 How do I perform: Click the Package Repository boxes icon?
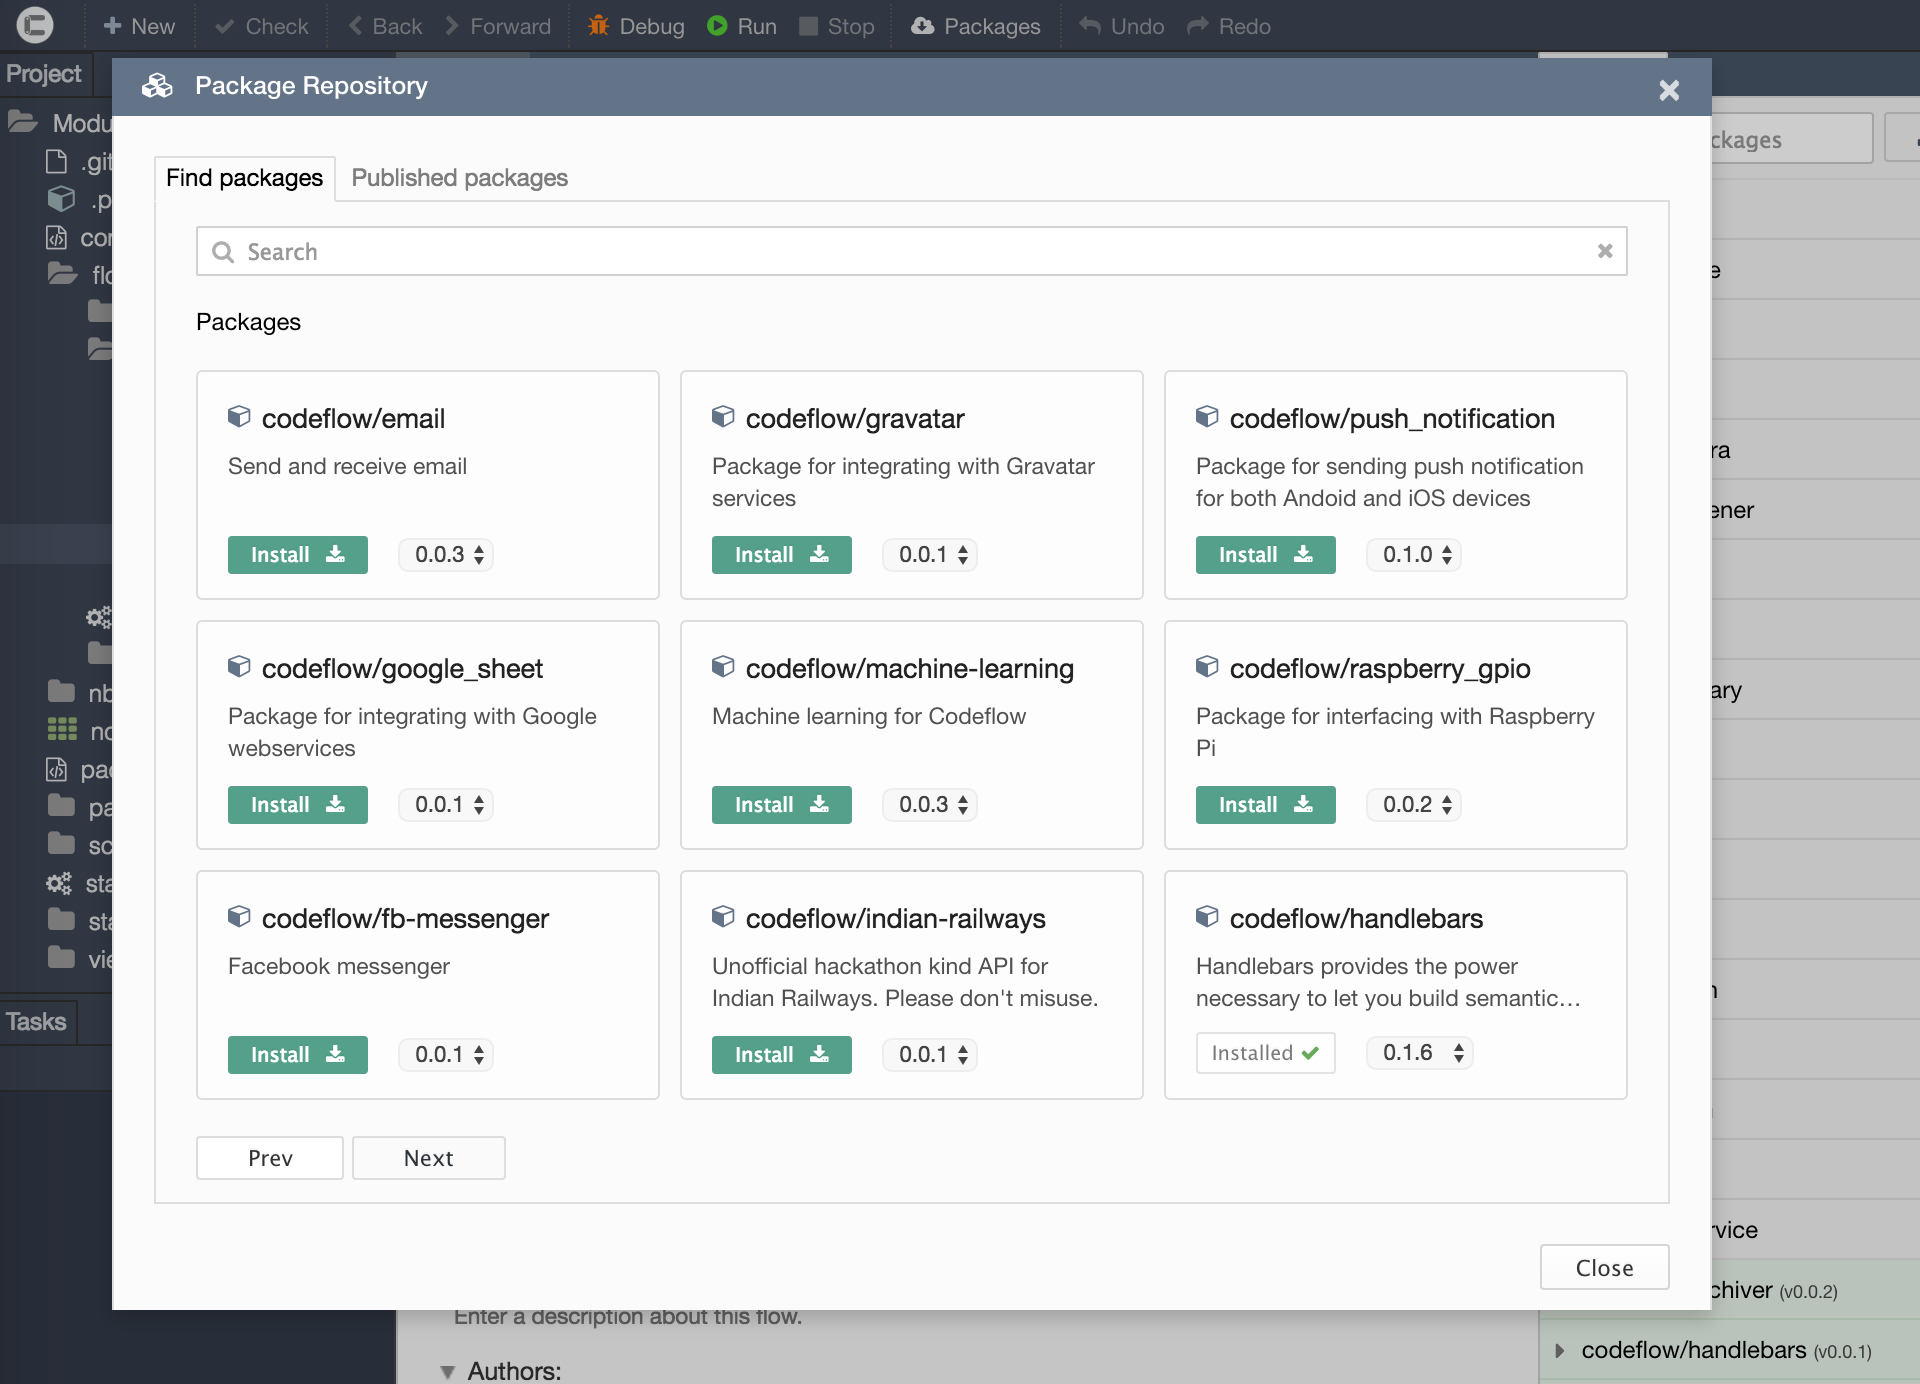tap(157, 86)
